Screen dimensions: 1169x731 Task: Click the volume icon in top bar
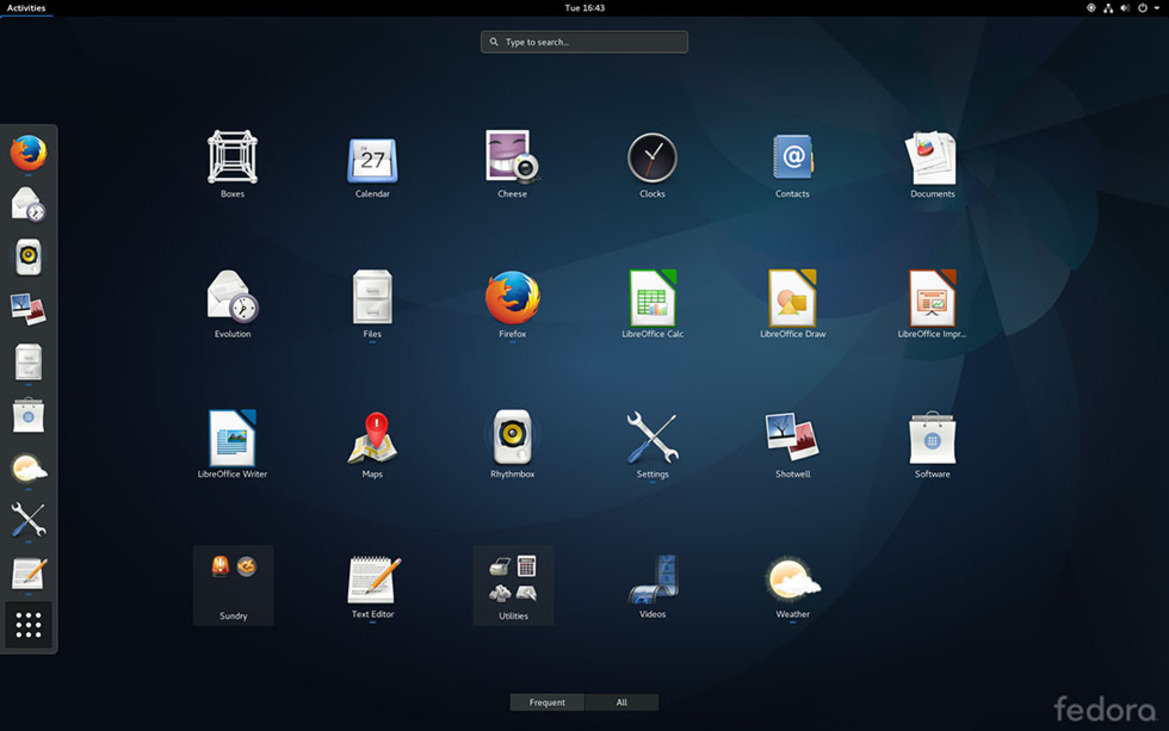(1125, 7)
